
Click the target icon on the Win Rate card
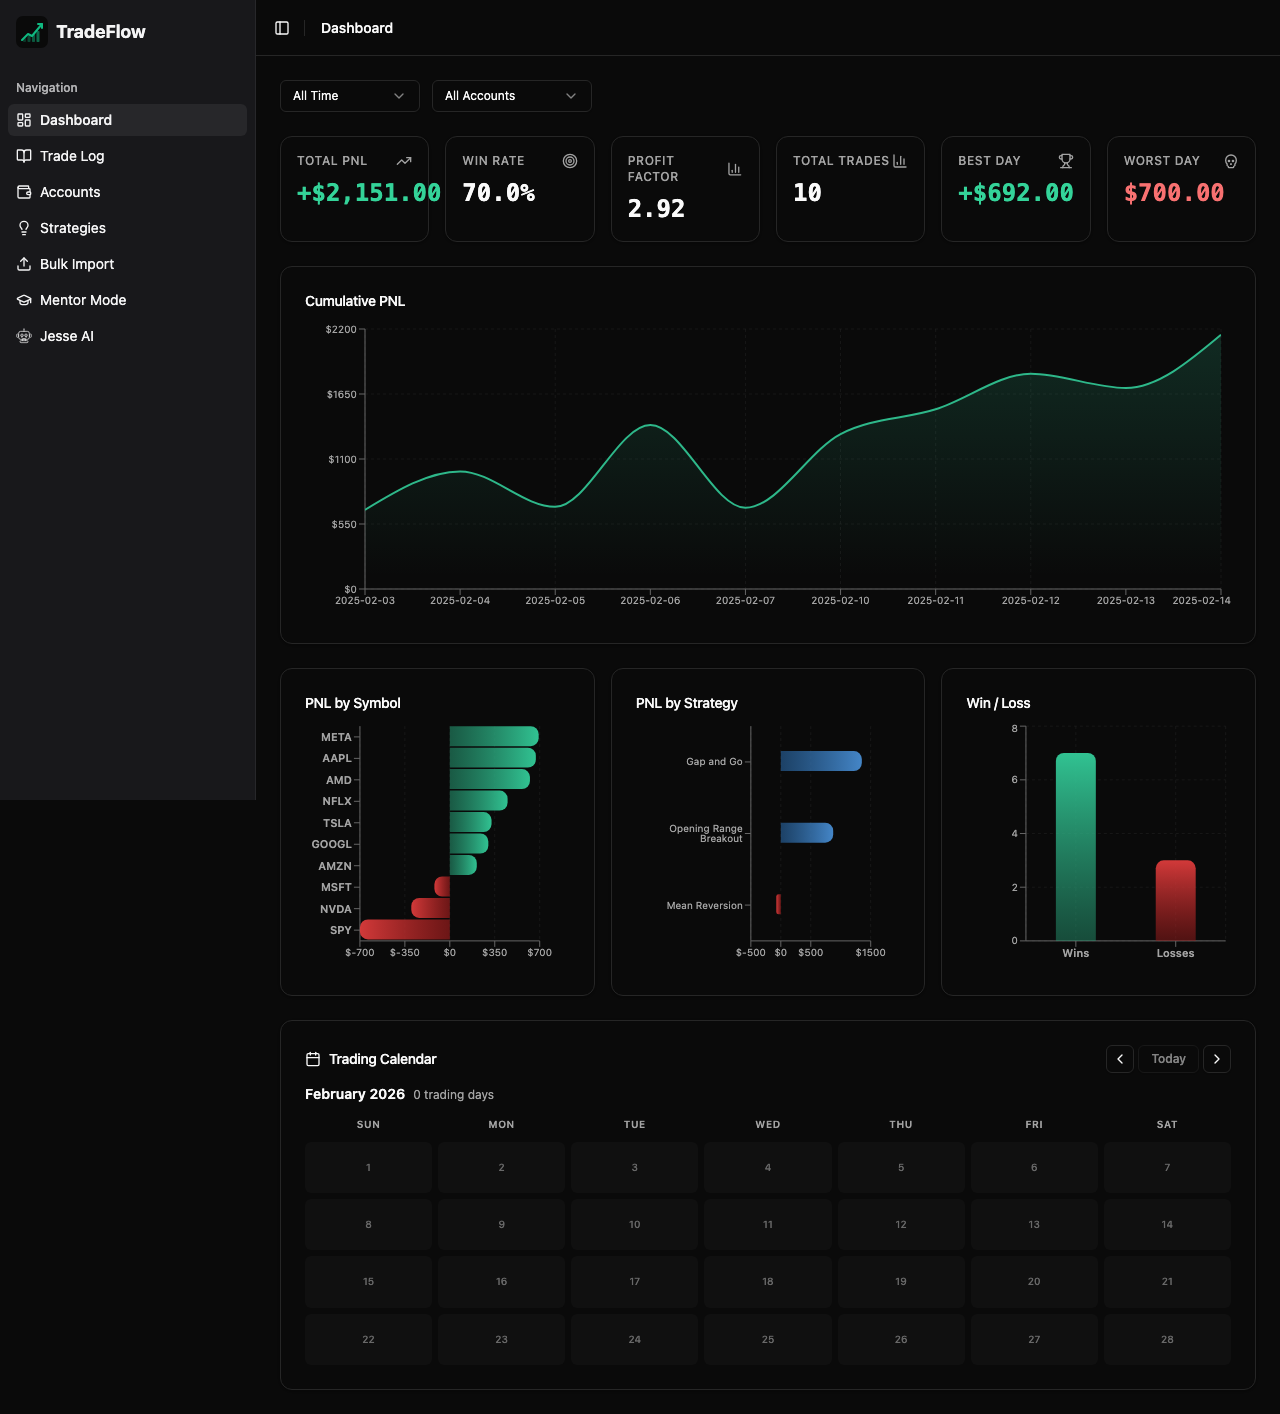click(x=569, y=160)
